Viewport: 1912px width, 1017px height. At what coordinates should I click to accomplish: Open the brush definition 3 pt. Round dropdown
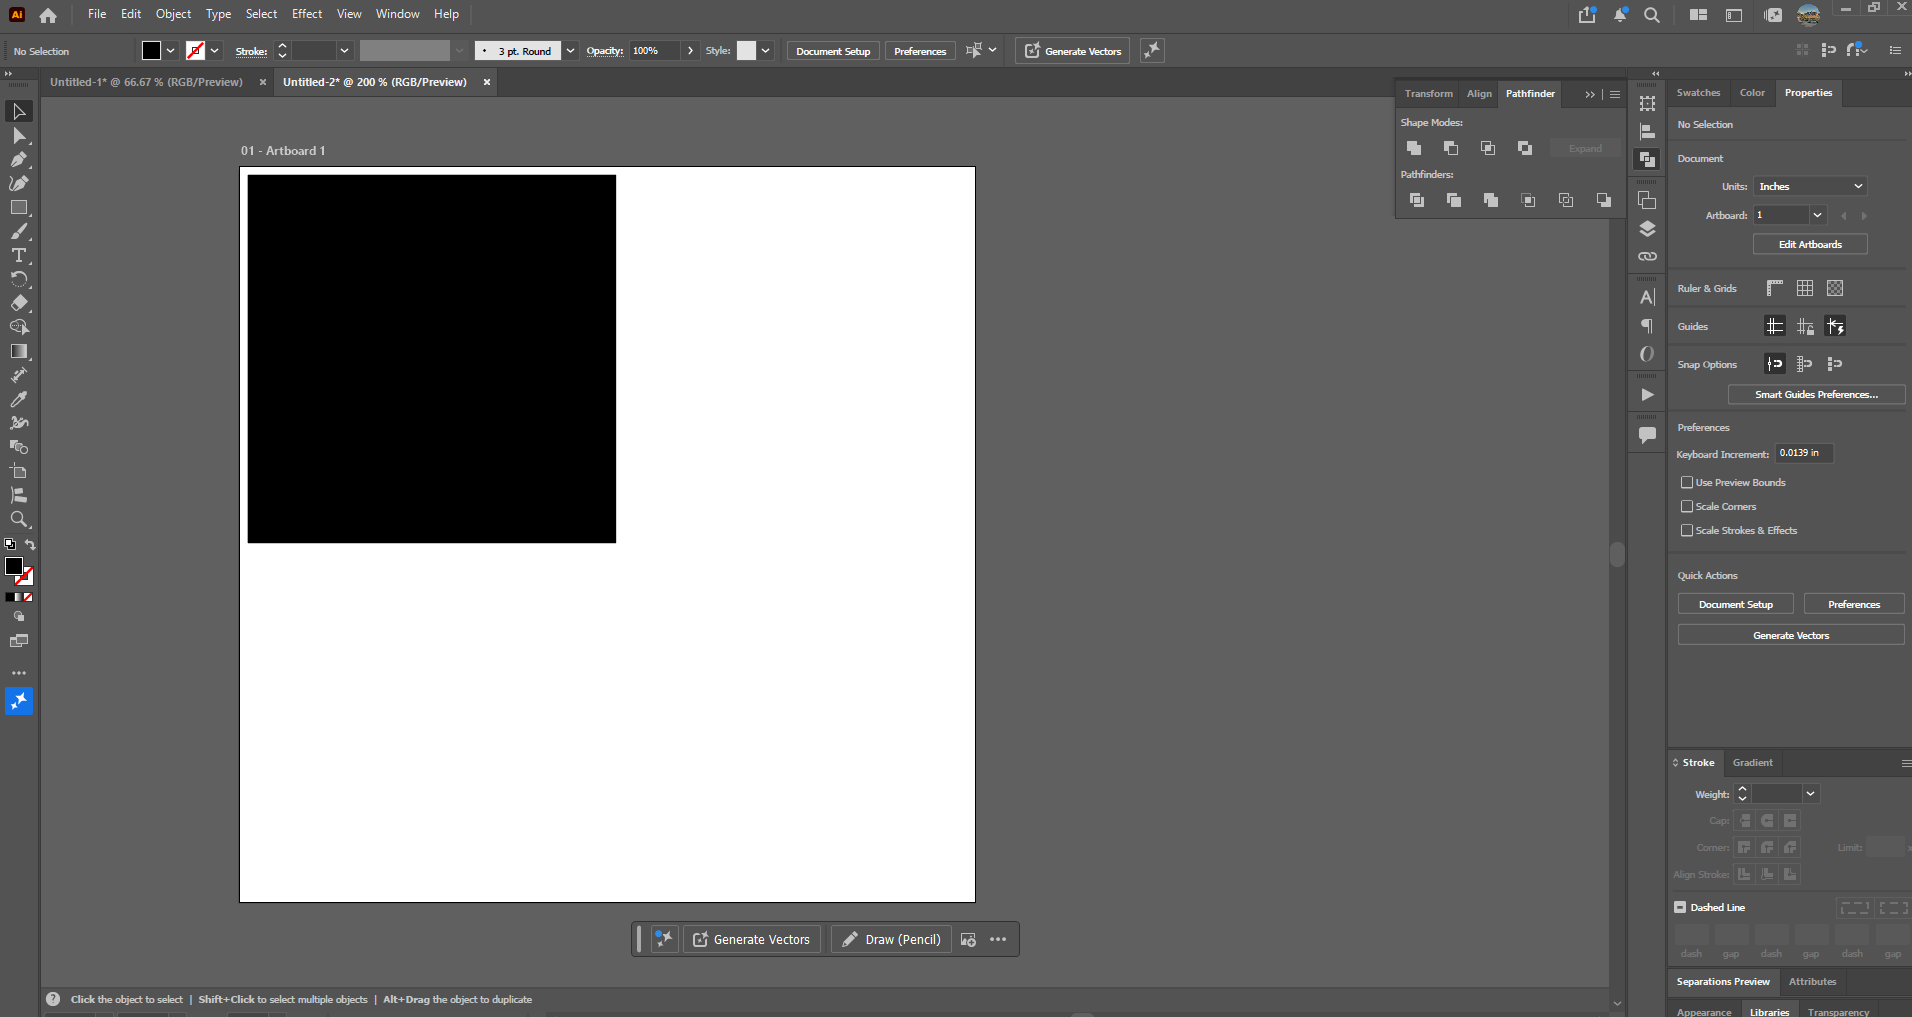(x=570, y=51)
